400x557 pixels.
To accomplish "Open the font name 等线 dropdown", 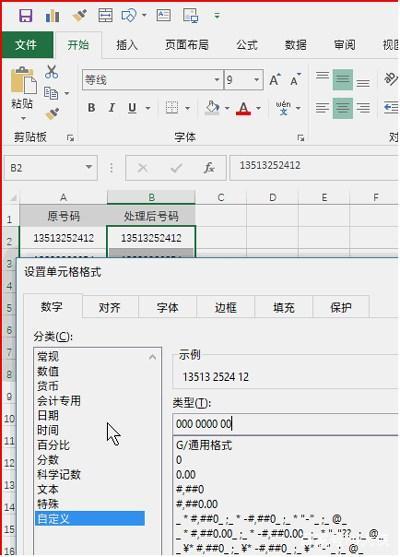I will (217, 80).
